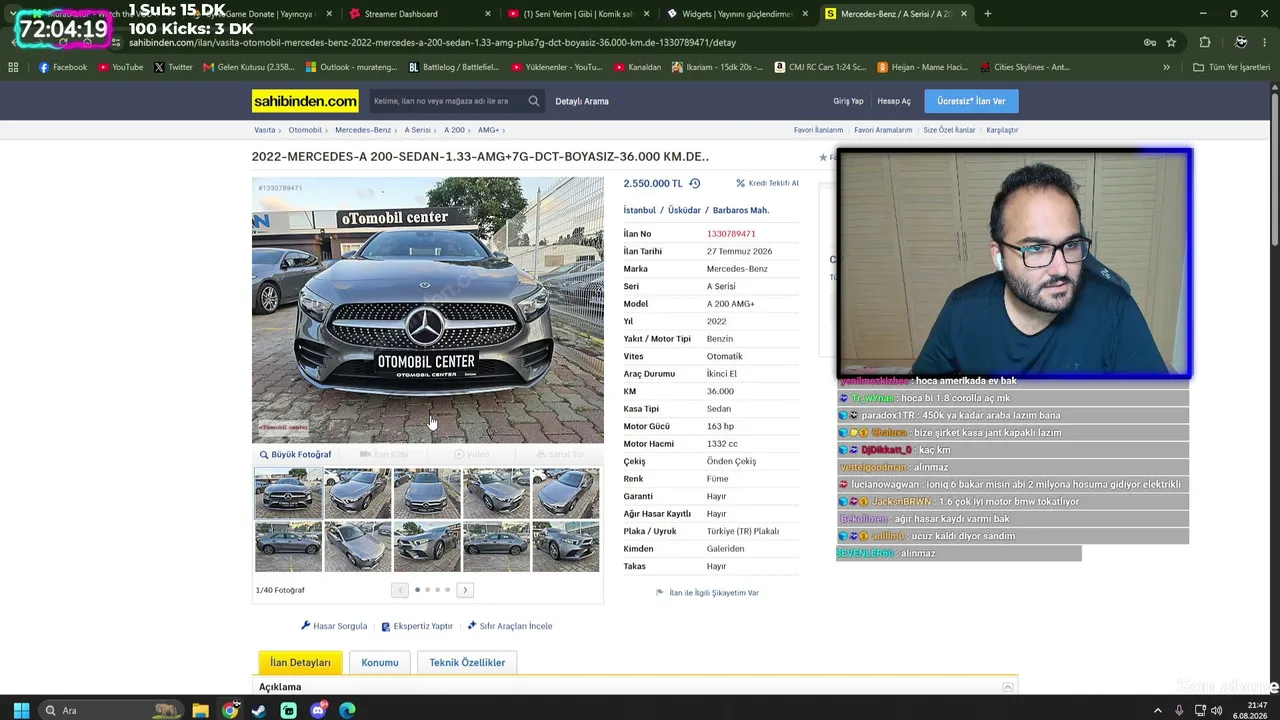Click the volume icon in system tray
The image size is (1280, 720).
coord(1216,710)
